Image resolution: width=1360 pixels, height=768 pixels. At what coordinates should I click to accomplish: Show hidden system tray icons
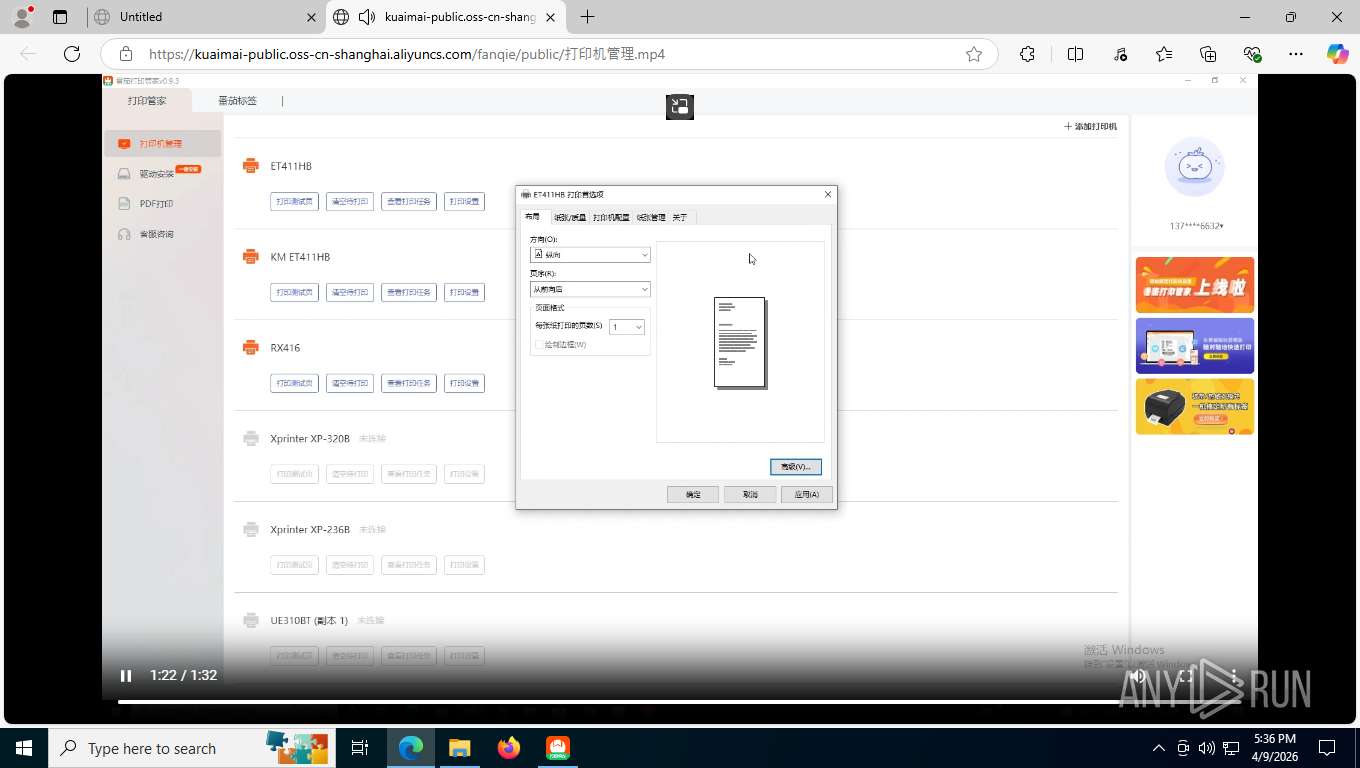1159,748
